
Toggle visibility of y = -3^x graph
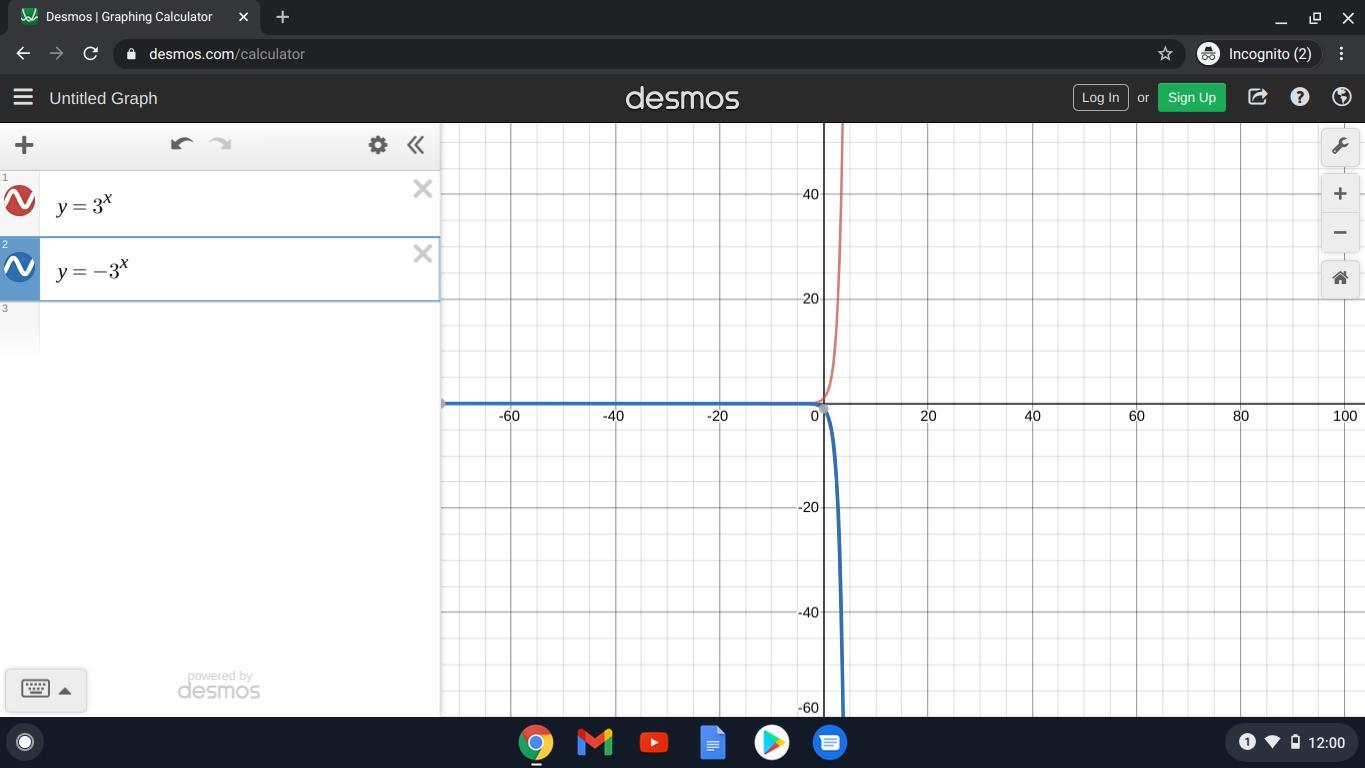pyautogui.click(x=20, y=267)
